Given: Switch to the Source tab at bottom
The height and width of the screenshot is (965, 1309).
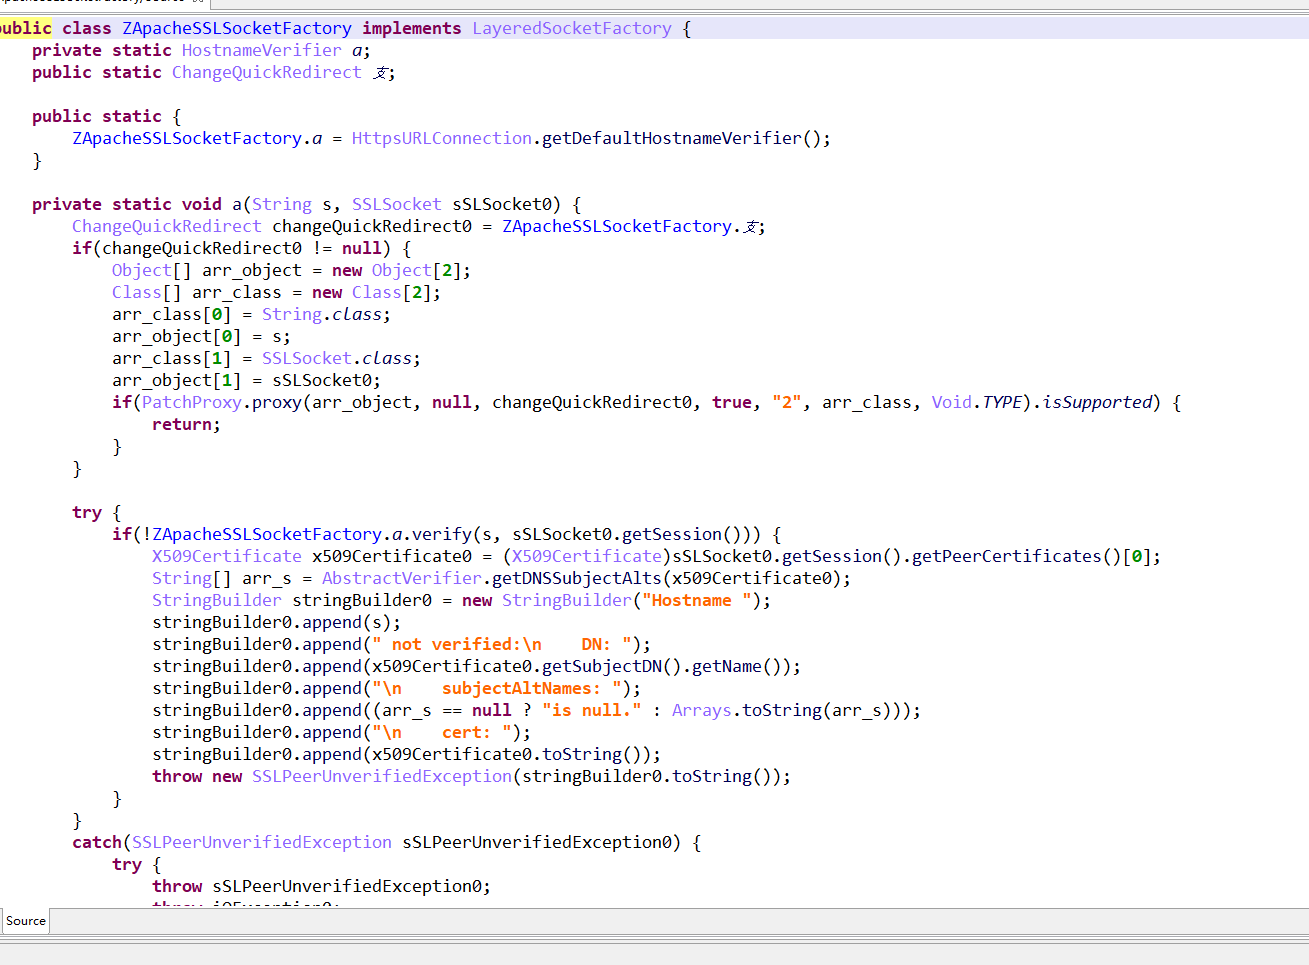Looking at the screenshot, I should 25,921.
